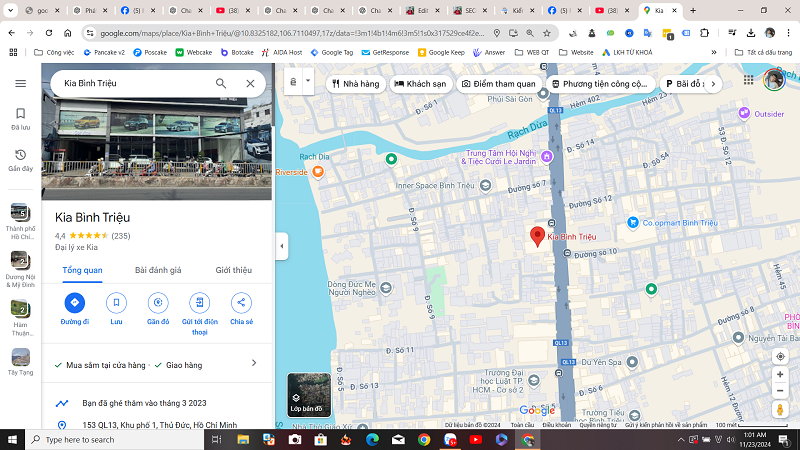Click the Gần đó nearby button
Viewport: 800px width, 450px height.
coord(158,309)
